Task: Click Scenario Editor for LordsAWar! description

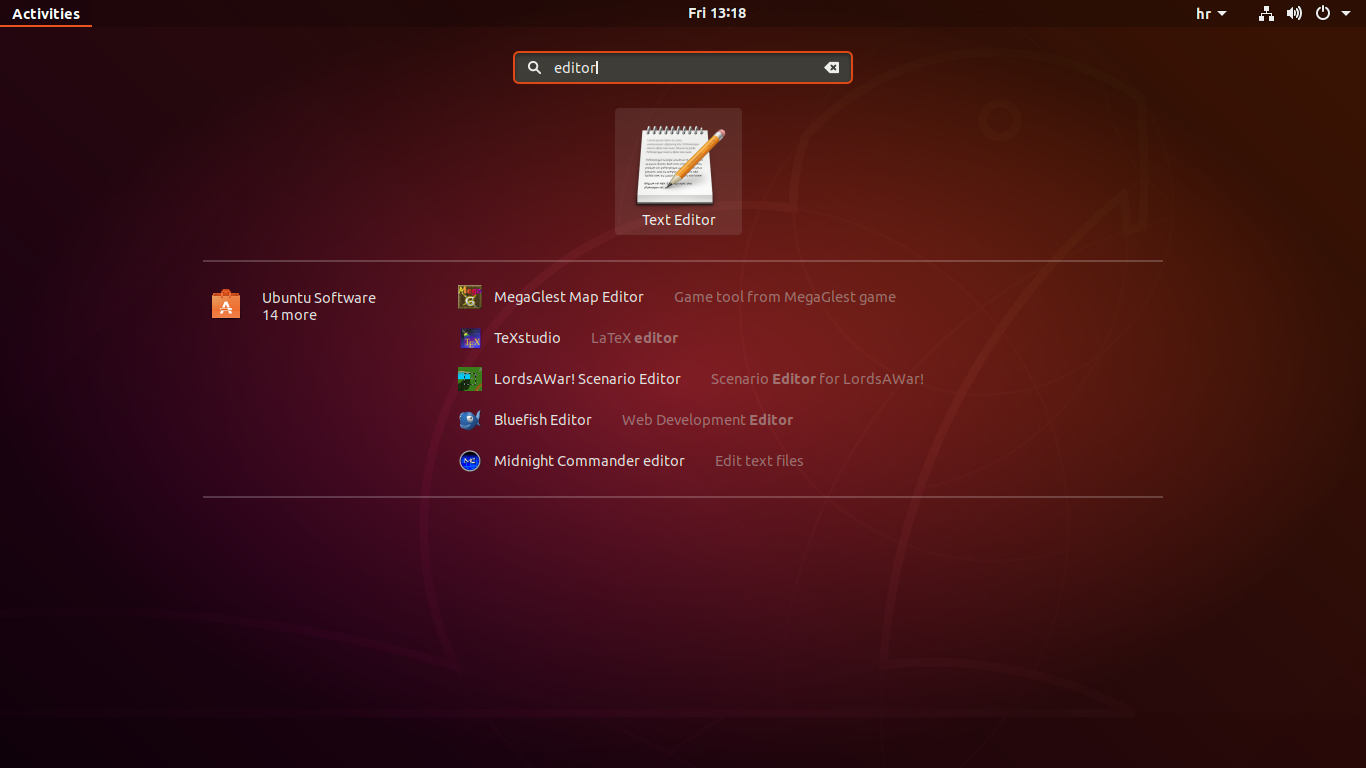Action: pos(817,379)
